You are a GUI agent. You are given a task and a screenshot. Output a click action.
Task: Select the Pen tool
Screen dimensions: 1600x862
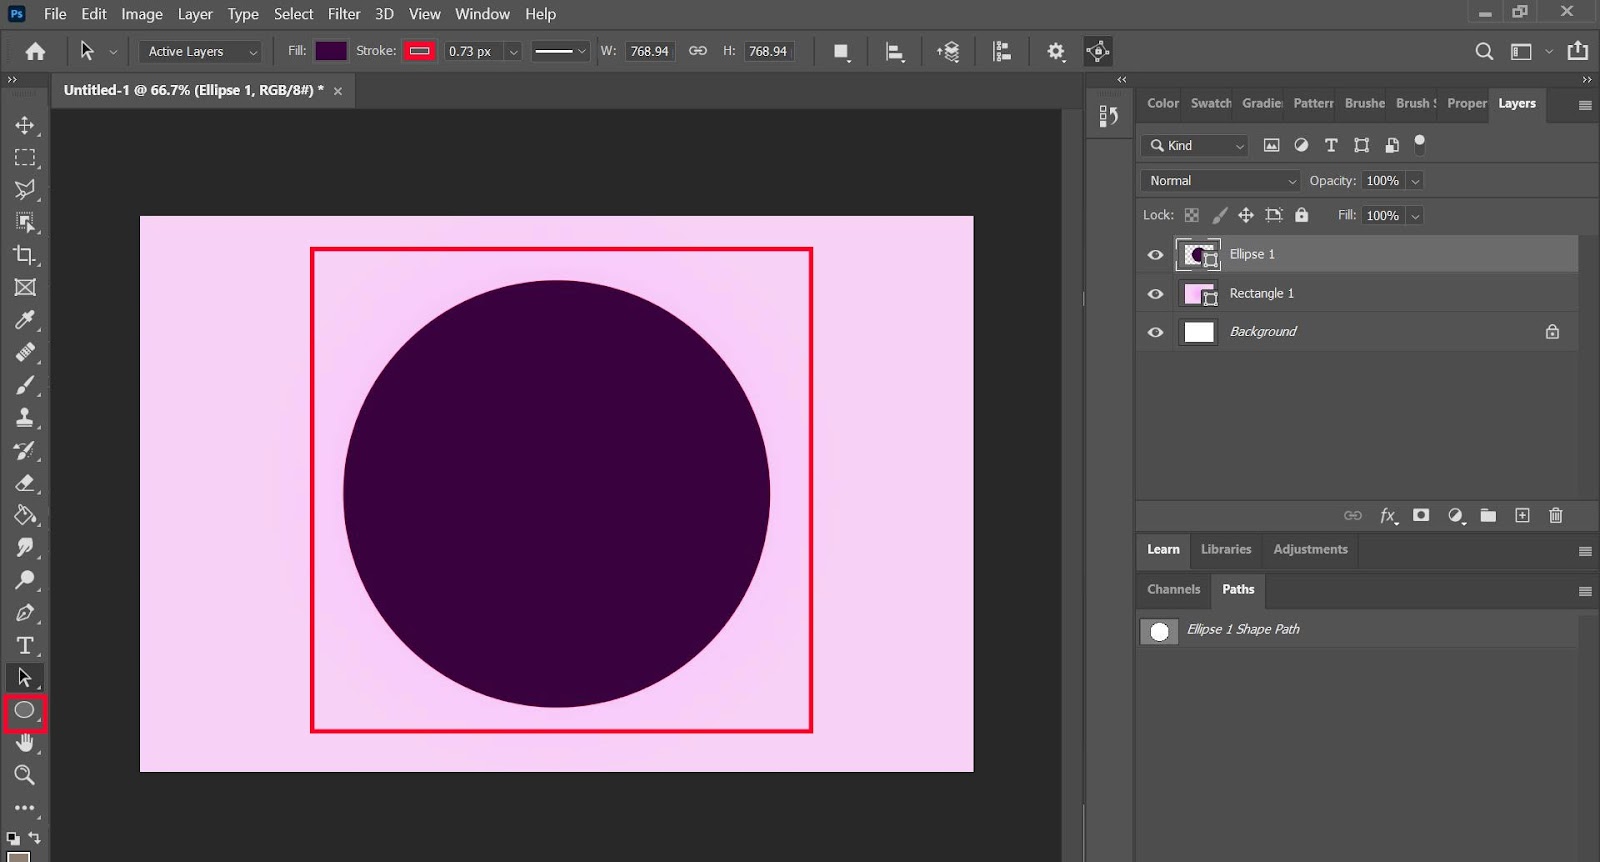tap(25, 613)
